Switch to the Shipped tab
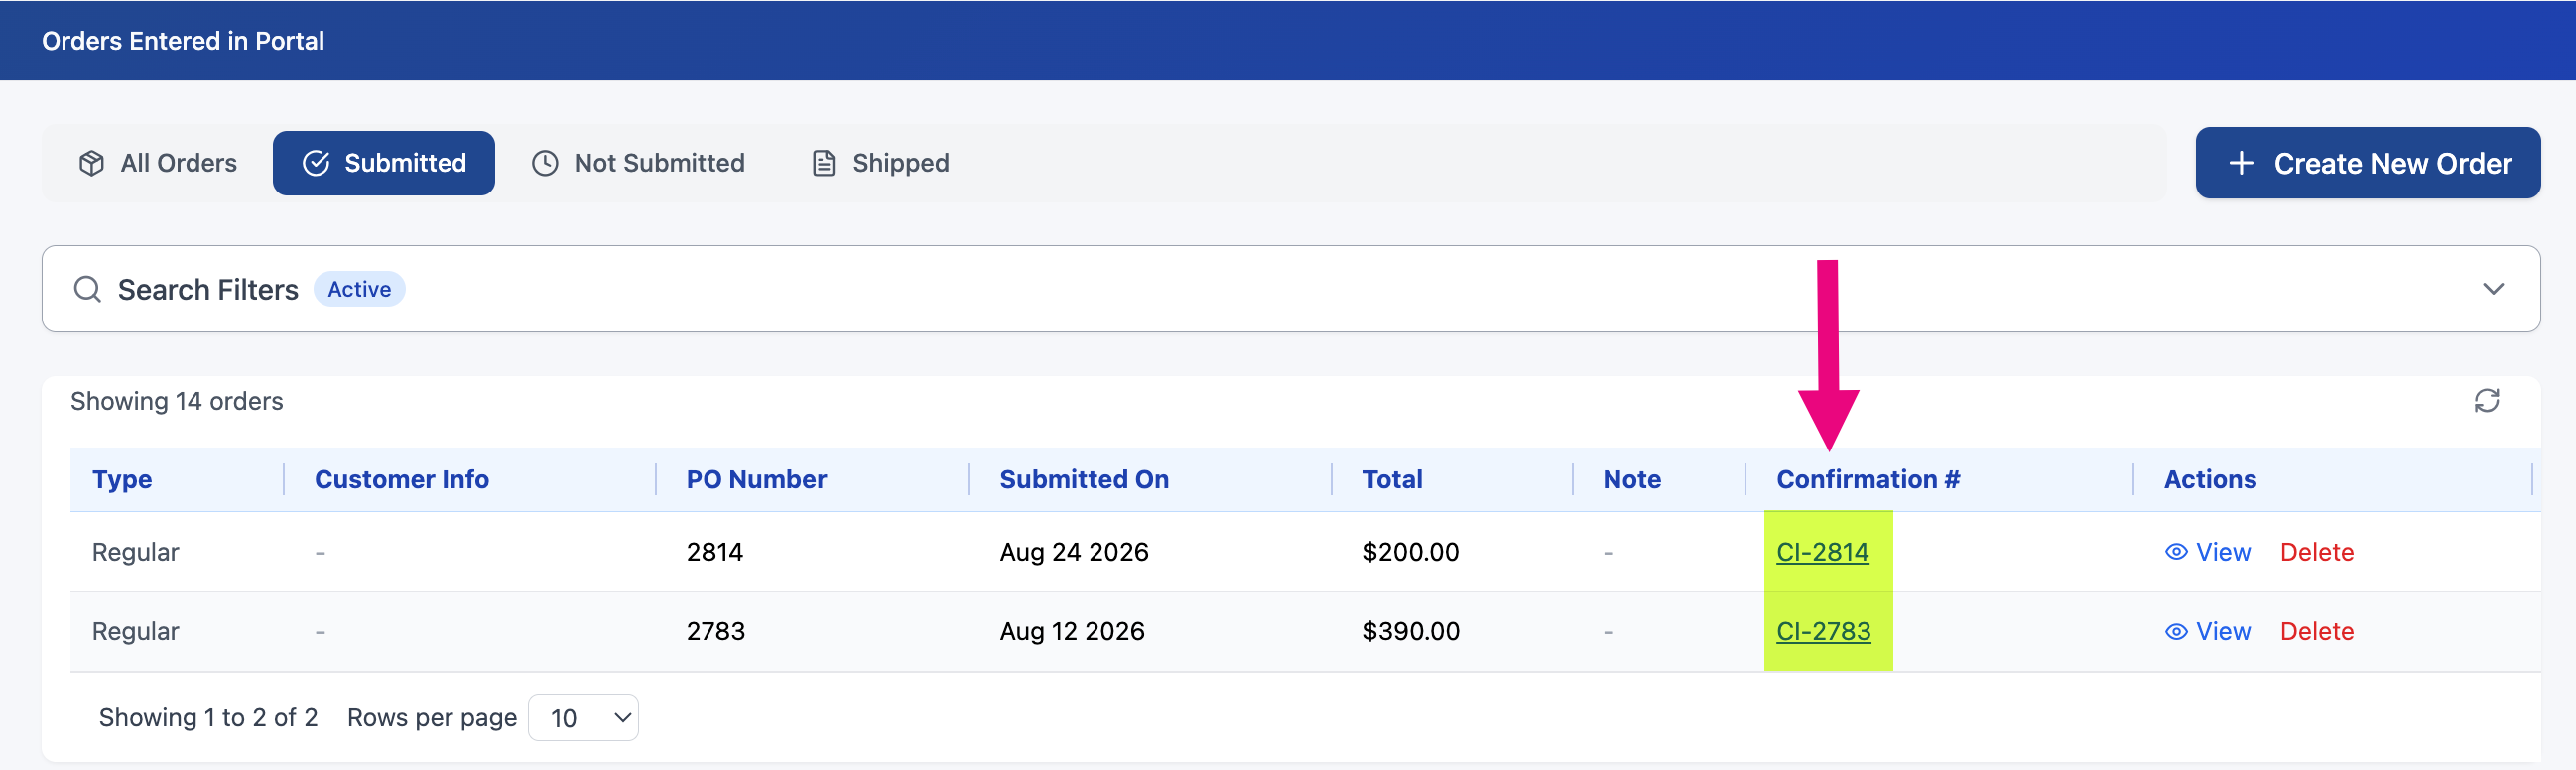Screen dimensions: 2576x770 pyautogui.click(x=880, y=163)
